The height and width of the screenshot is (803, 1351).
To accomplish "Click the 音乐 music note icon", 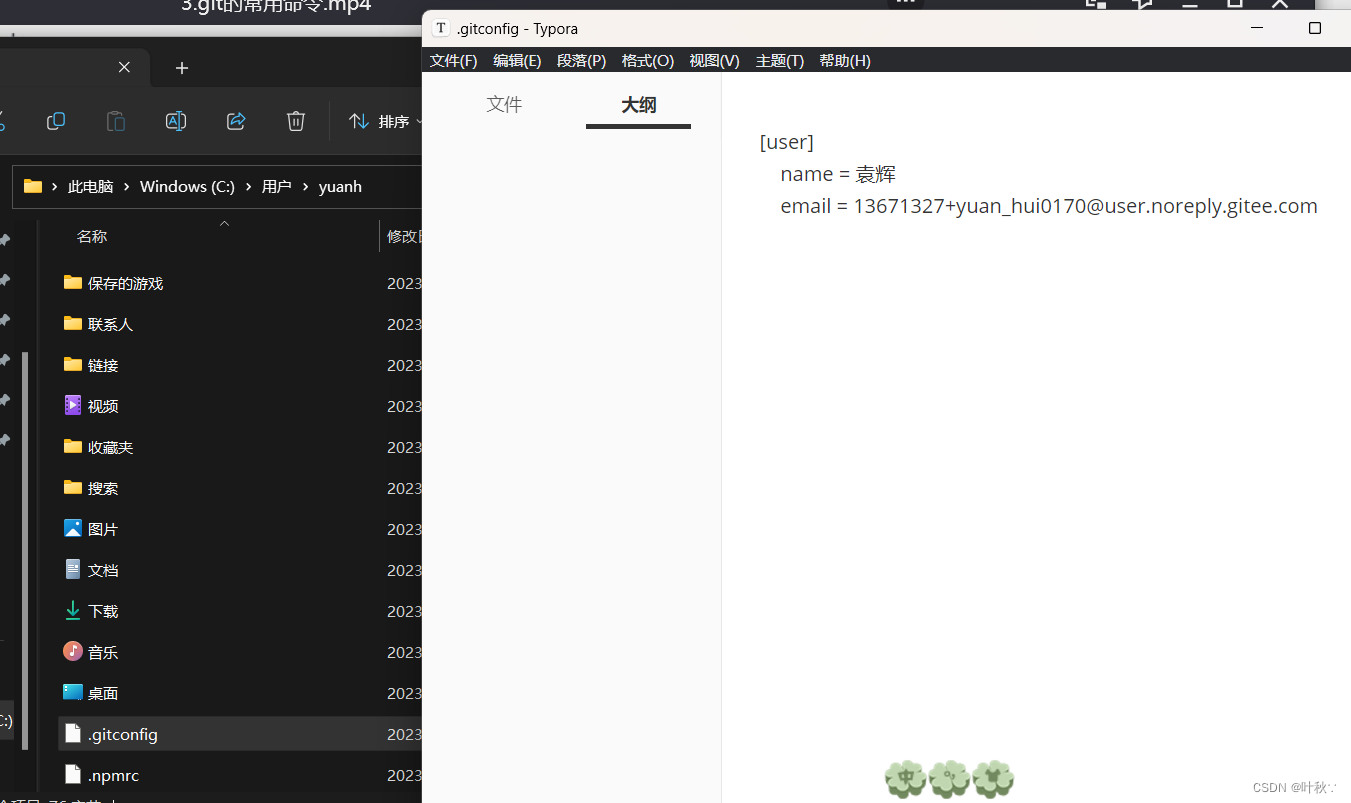I will (x=72, y=651).
